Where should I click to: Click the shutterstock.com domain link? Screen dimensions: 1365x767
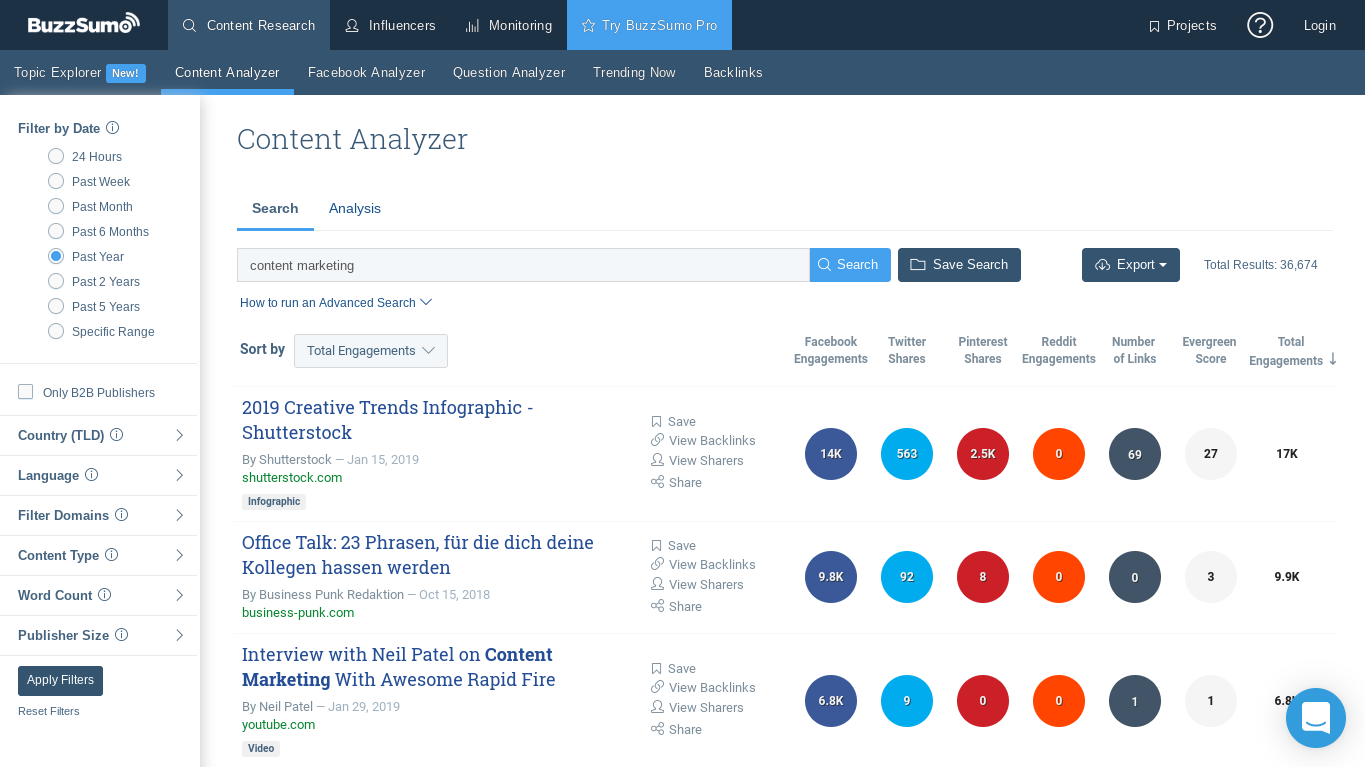coord(292,477)
